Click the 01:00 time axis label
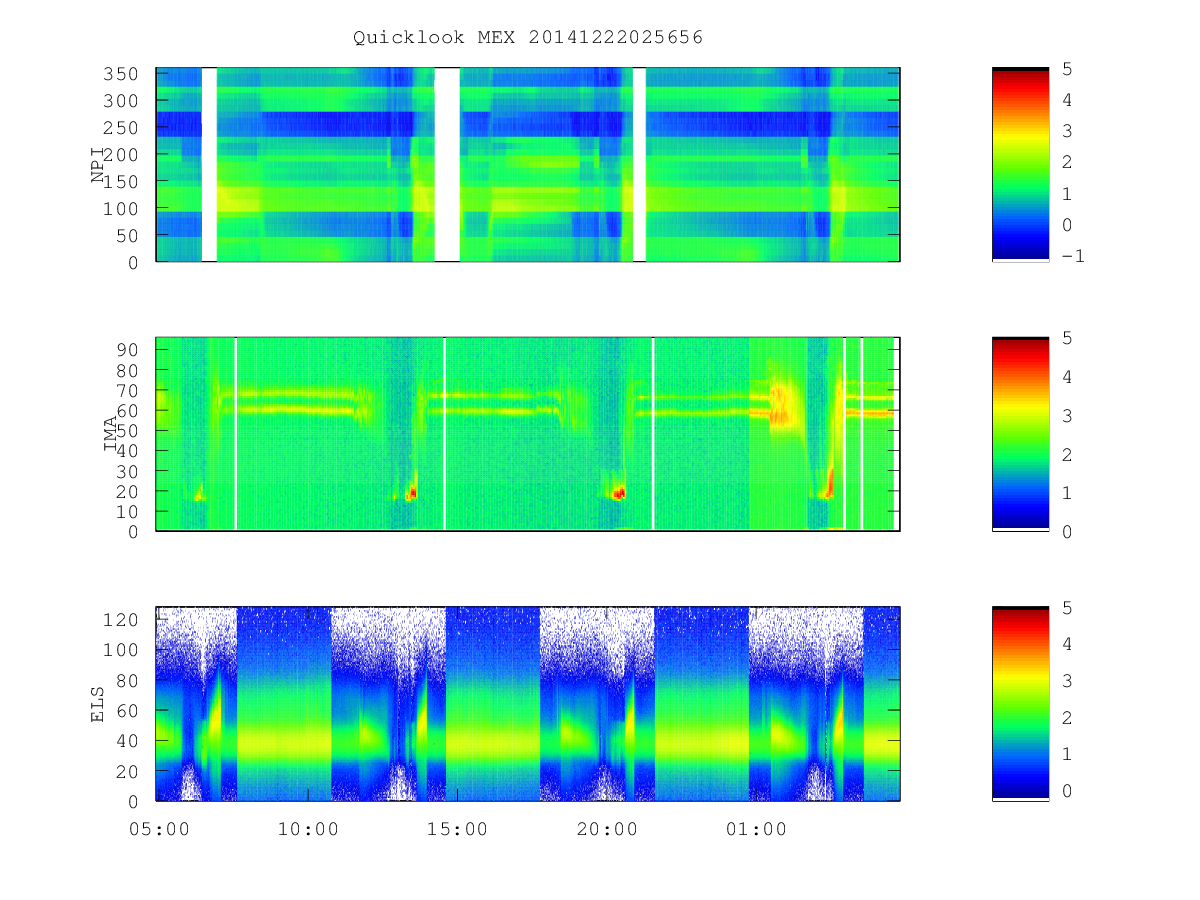 (755, 829)
